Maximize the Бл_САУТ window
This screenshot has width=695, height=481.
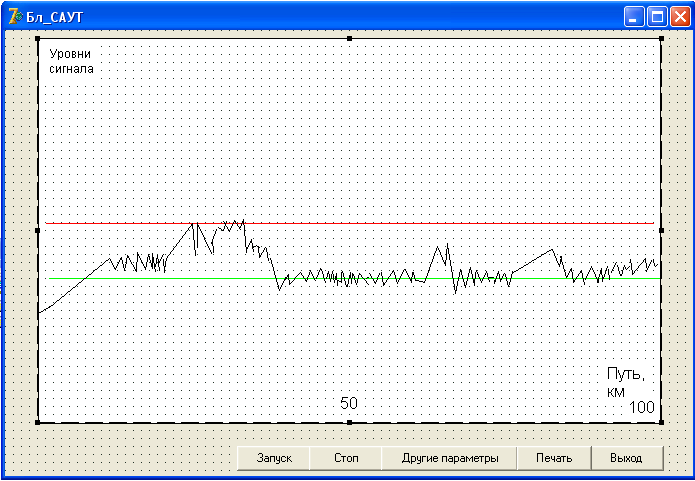(x=657, y=18)
